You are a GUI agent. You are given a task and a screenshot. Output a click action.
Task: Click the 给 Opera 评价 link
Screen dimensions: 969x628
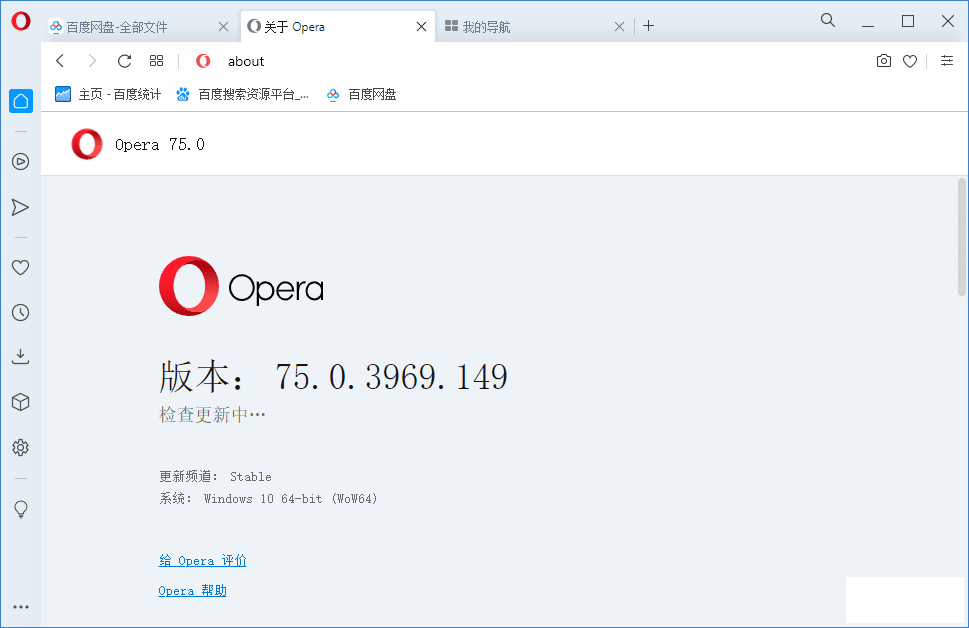[203, 561]
